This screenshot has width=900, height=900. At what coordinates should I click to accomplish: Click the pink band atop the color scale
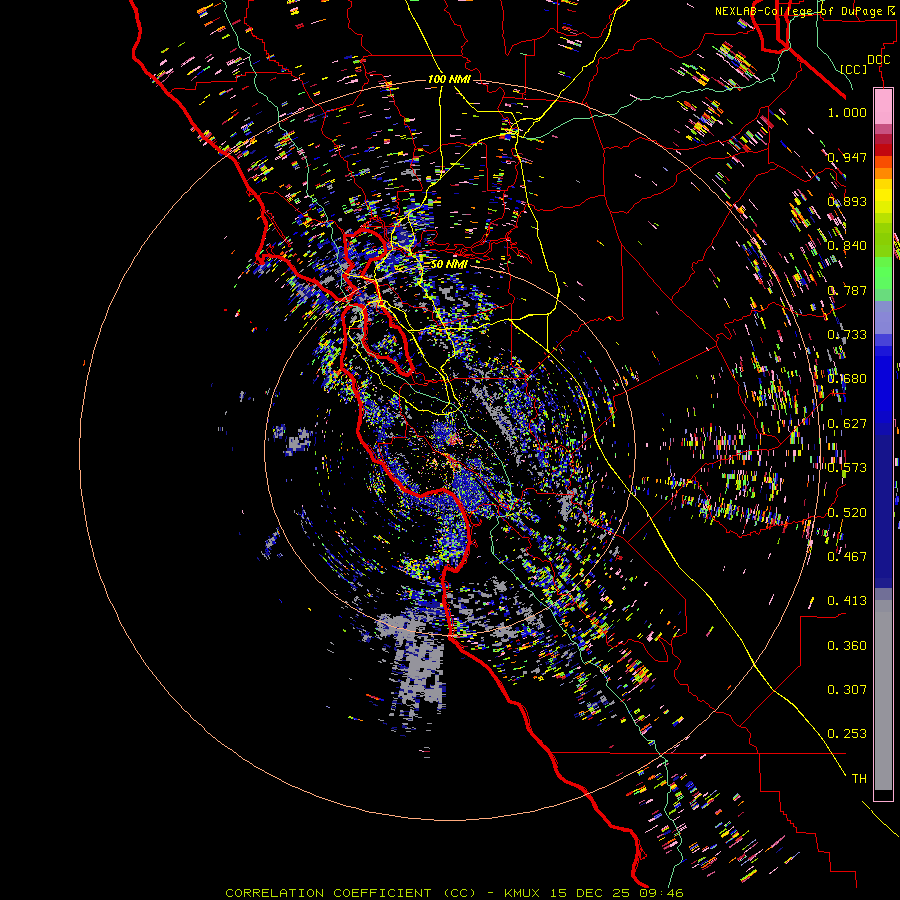pos(883,106)
